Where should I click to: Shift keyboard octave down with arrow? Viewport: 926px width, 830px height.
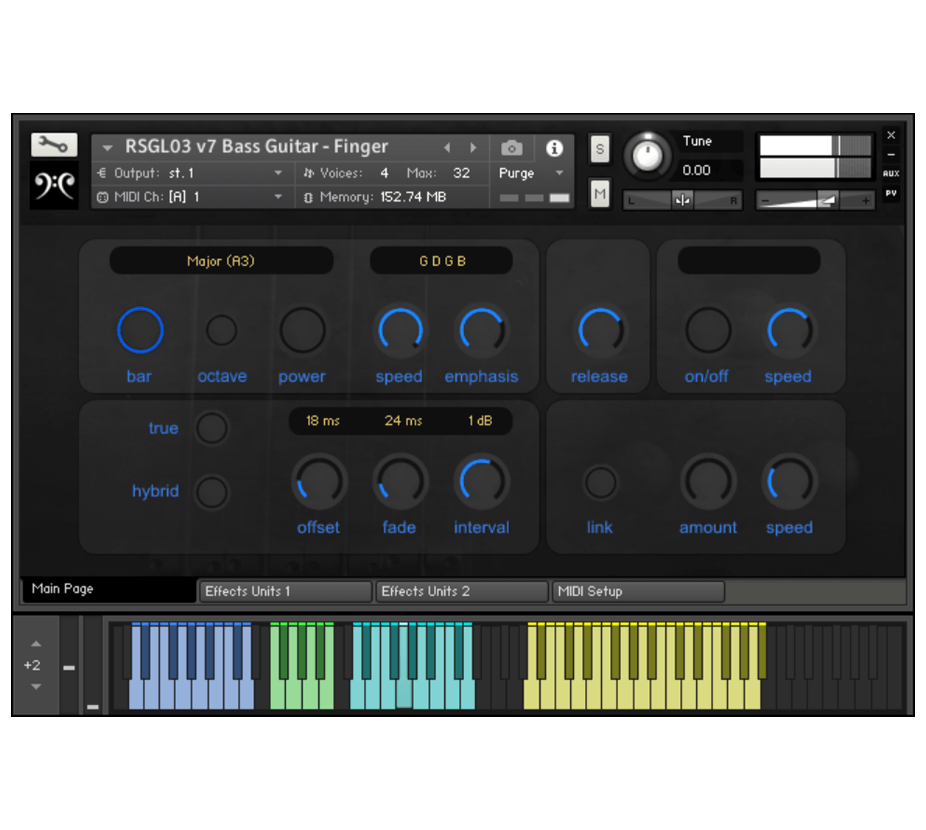point(36,686)
